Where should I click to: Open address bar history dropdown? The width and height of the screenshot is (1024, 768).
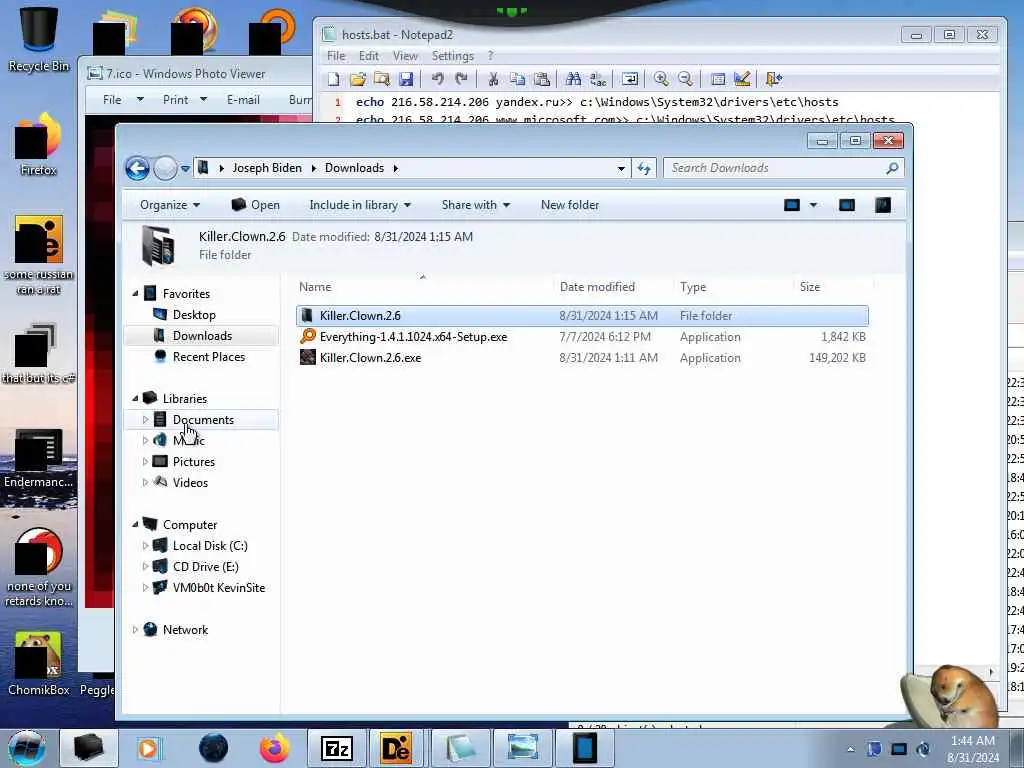coord(621,168)
